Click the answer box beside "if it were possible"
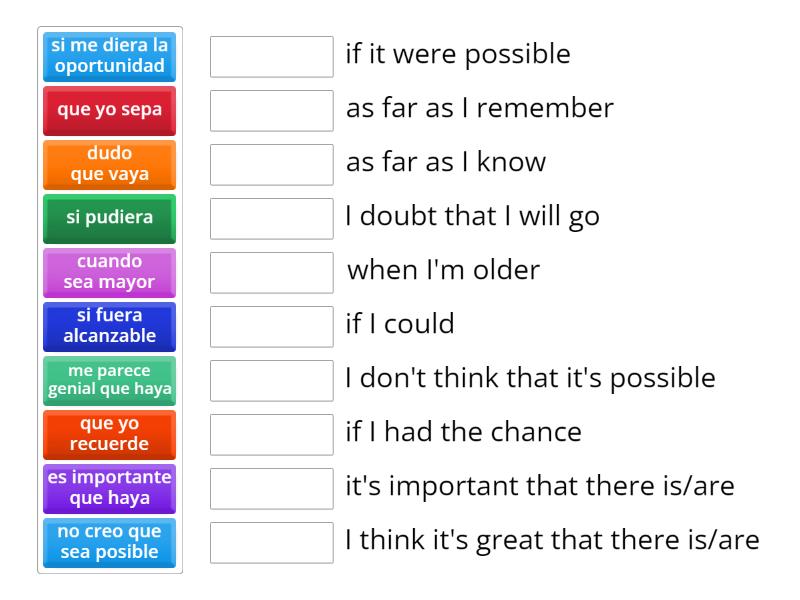800x600 pixels. (x=271, y=57)
